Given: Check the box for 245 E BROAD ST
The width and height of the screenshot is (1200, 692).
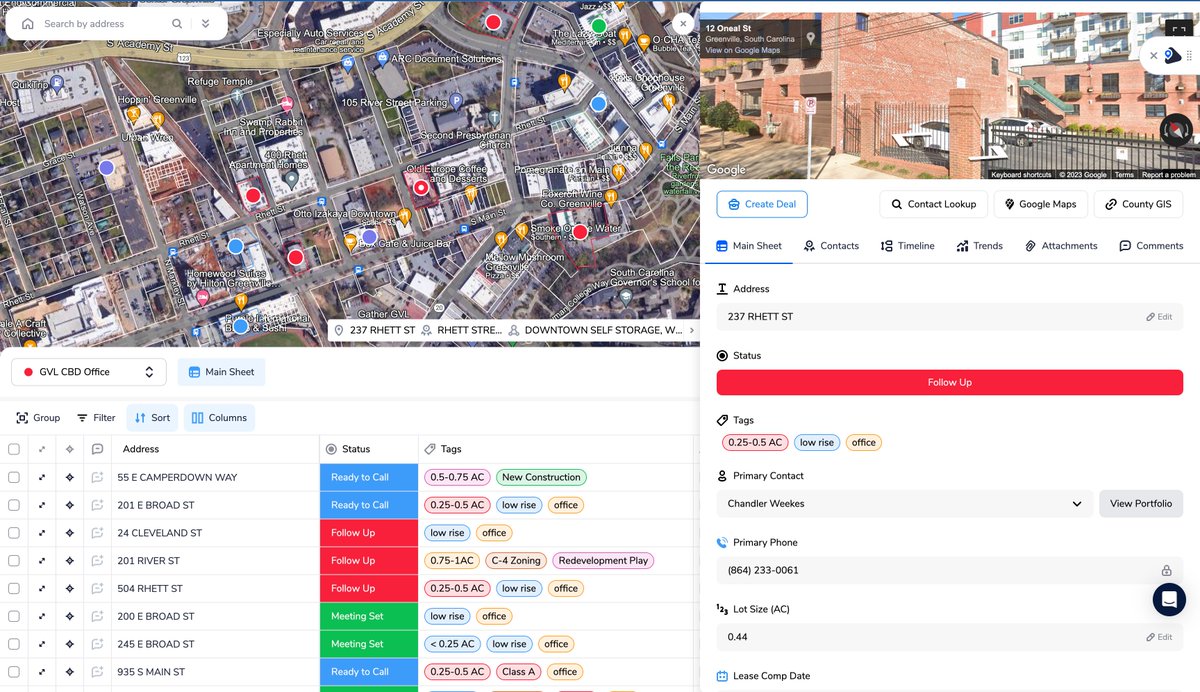Looking at the screenshot, I should [14, 644].
